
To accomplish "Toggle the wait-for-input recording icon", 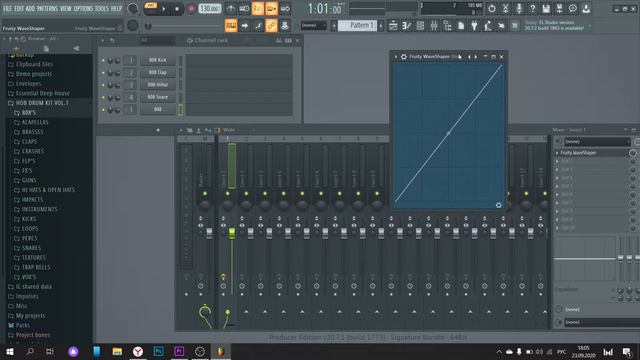I will point(244,9).
